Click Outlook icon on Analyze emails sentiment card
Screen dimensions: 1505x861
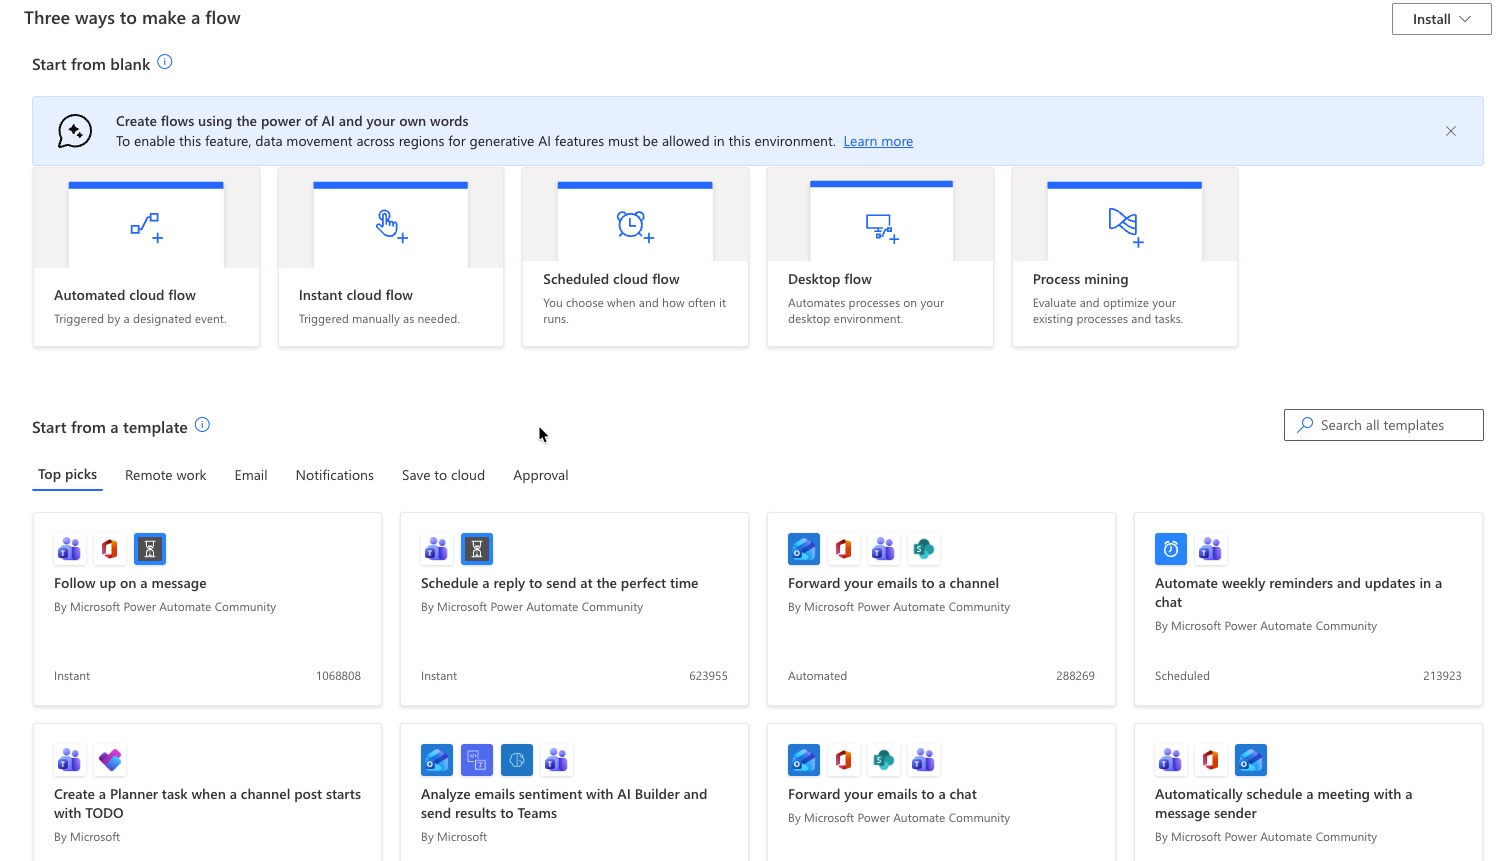[437, 760]
